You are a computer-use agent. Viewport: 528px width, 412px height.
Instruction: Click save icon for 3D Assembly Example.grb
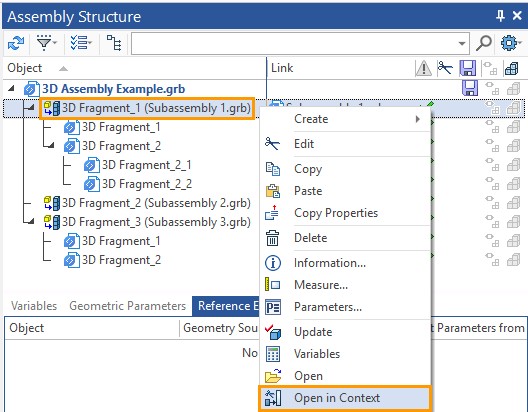[470, 89]
